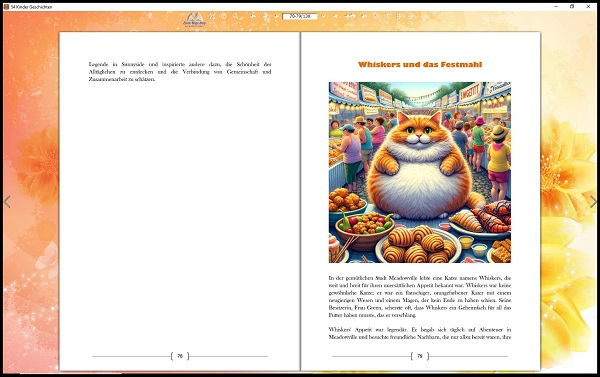This screenshot has width=600, height=377.
Task: Flip to previous page with left edge arrow
Action: click(7, 202)
